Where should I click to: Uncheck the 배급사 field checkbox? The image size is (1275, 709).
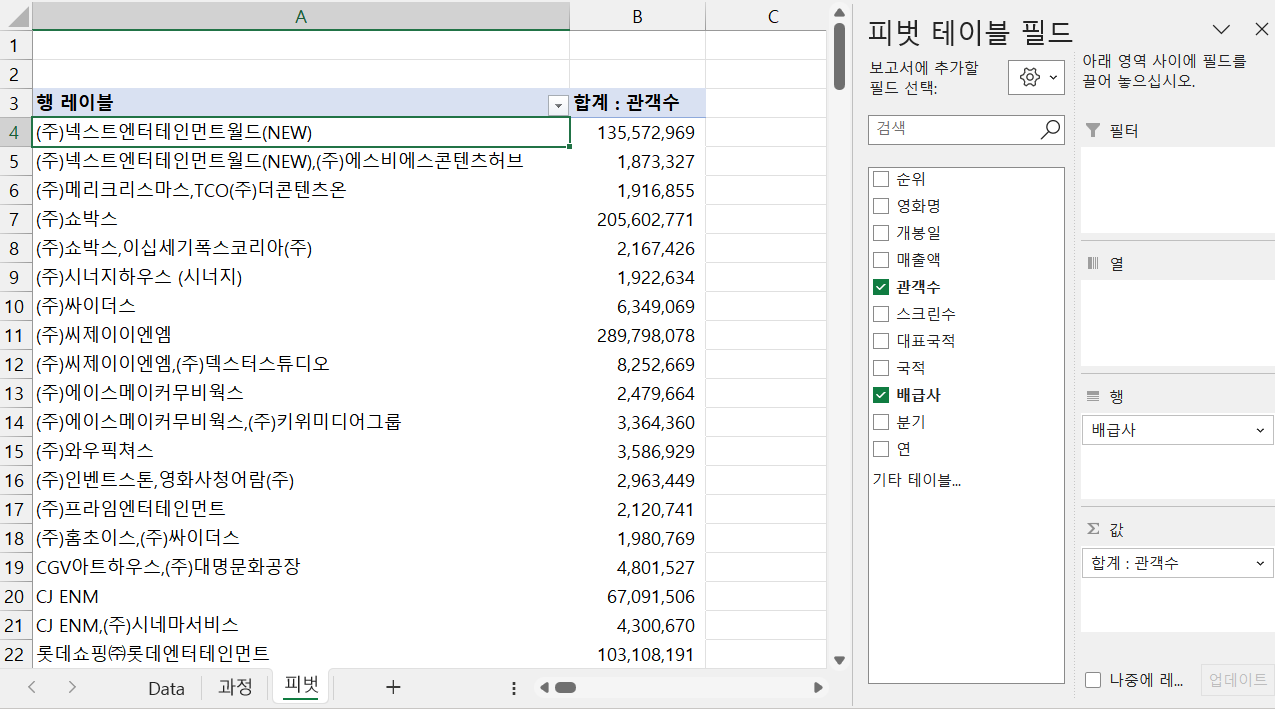pyautogui.click(x=881, y=395)
